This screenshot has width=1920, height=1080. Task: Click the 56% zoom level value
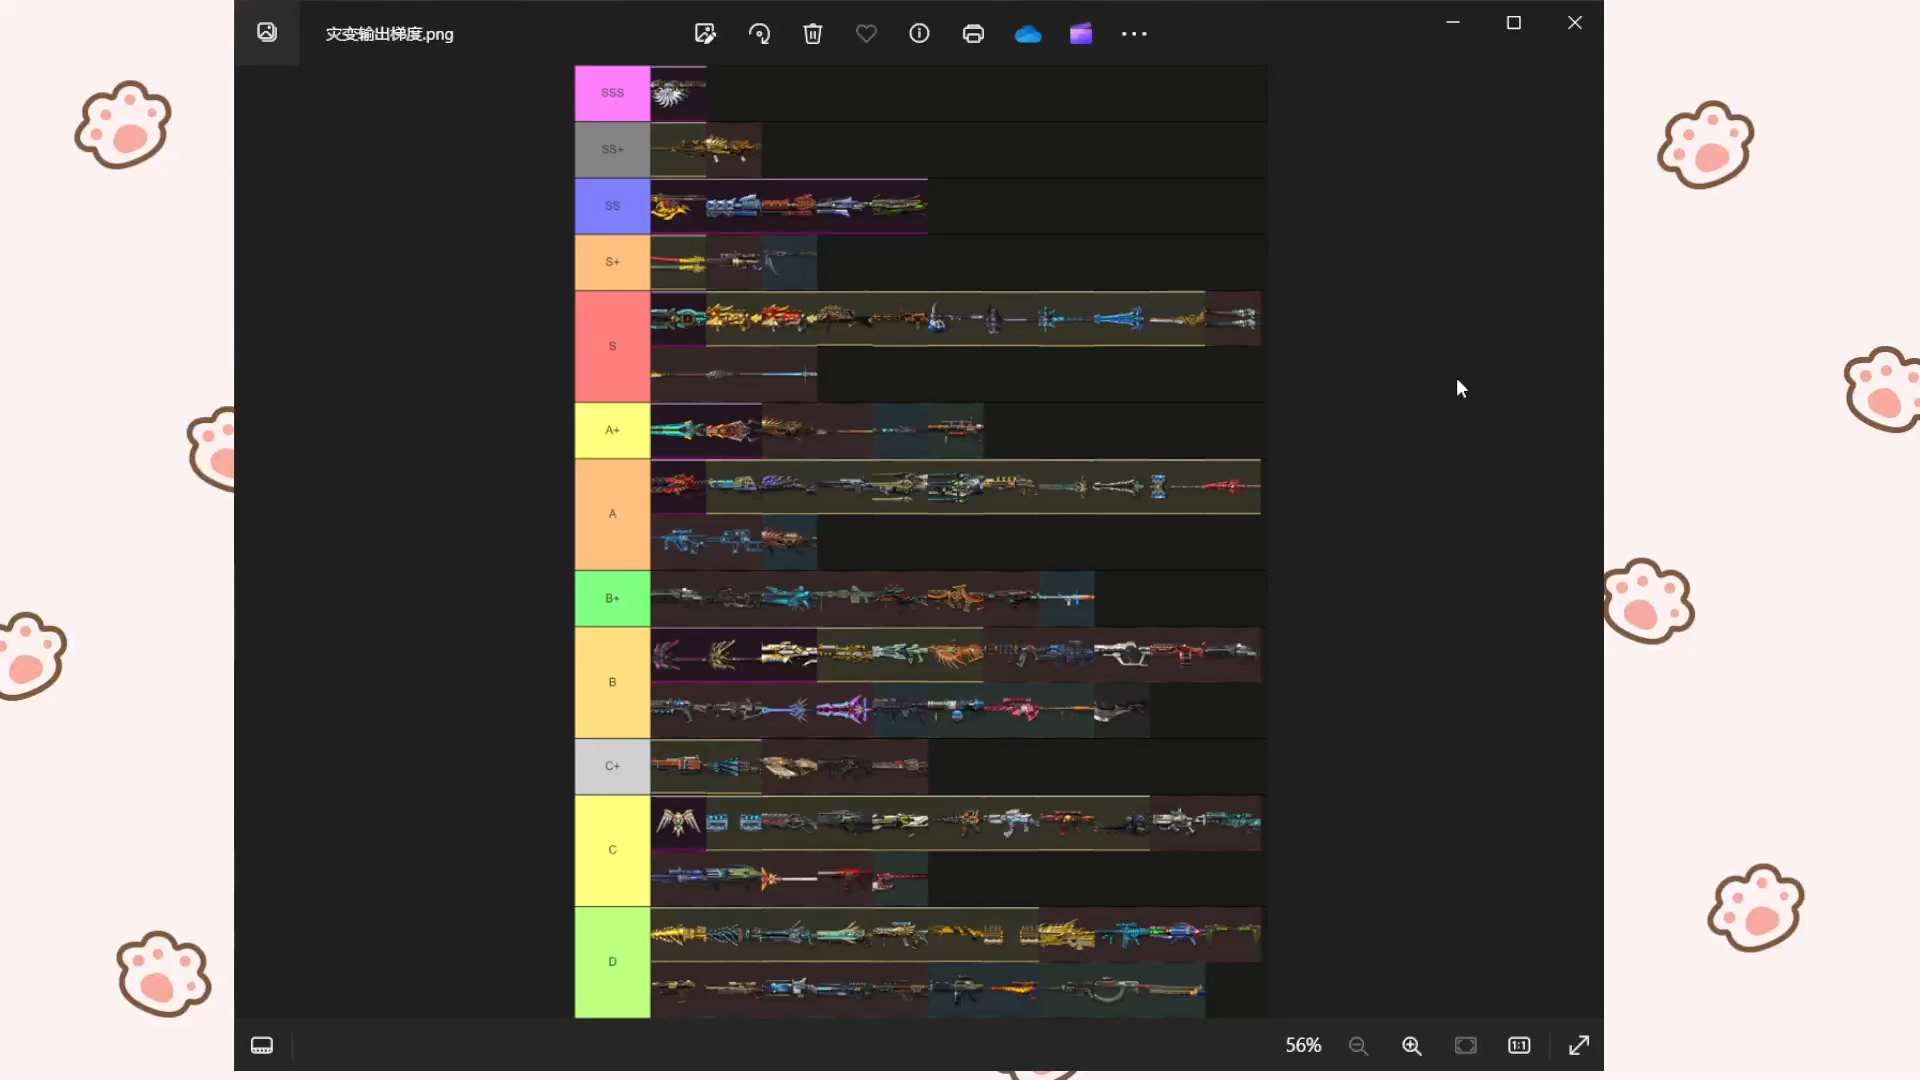pos(1303,1045)
